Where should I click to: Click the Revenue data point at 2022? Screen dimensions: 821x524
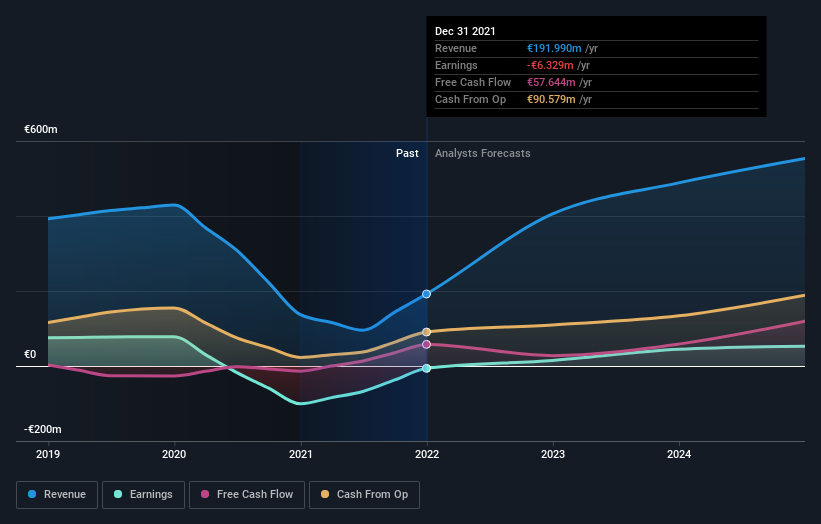[x=427, y=294]
